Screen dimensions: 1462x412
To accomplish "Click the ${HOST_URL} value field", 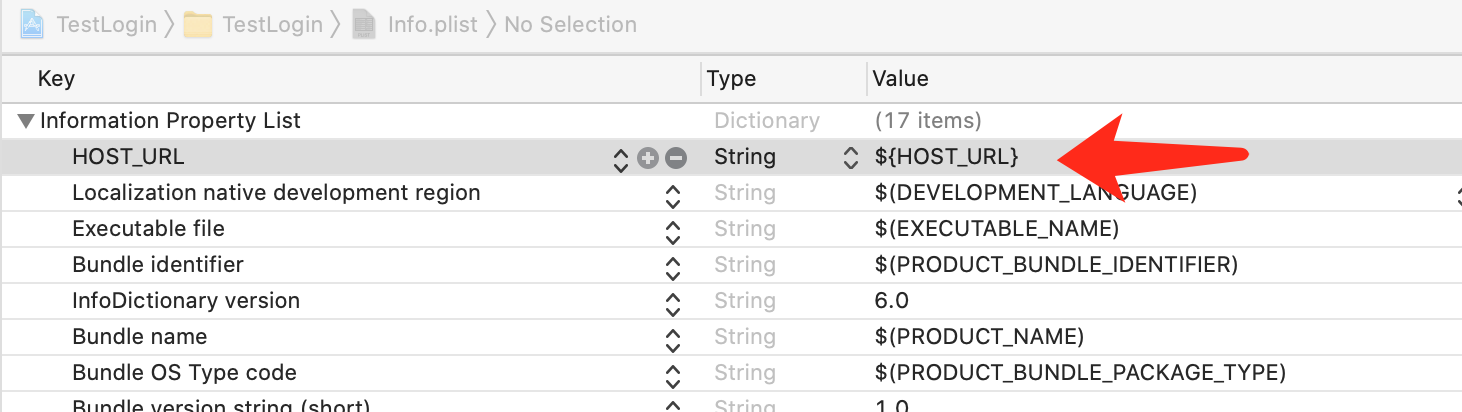I will (x=946, y=157).
